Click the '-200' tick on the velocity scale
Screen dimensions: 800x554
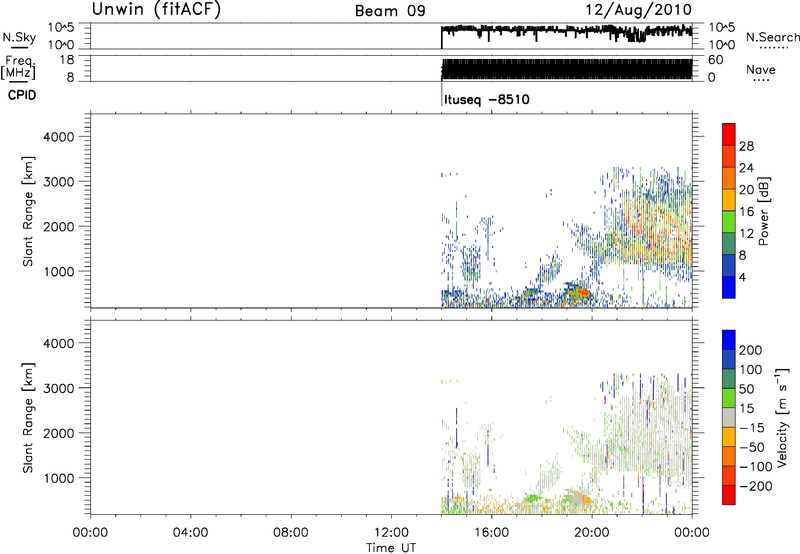pyautogui.click(x=756, y=486)
